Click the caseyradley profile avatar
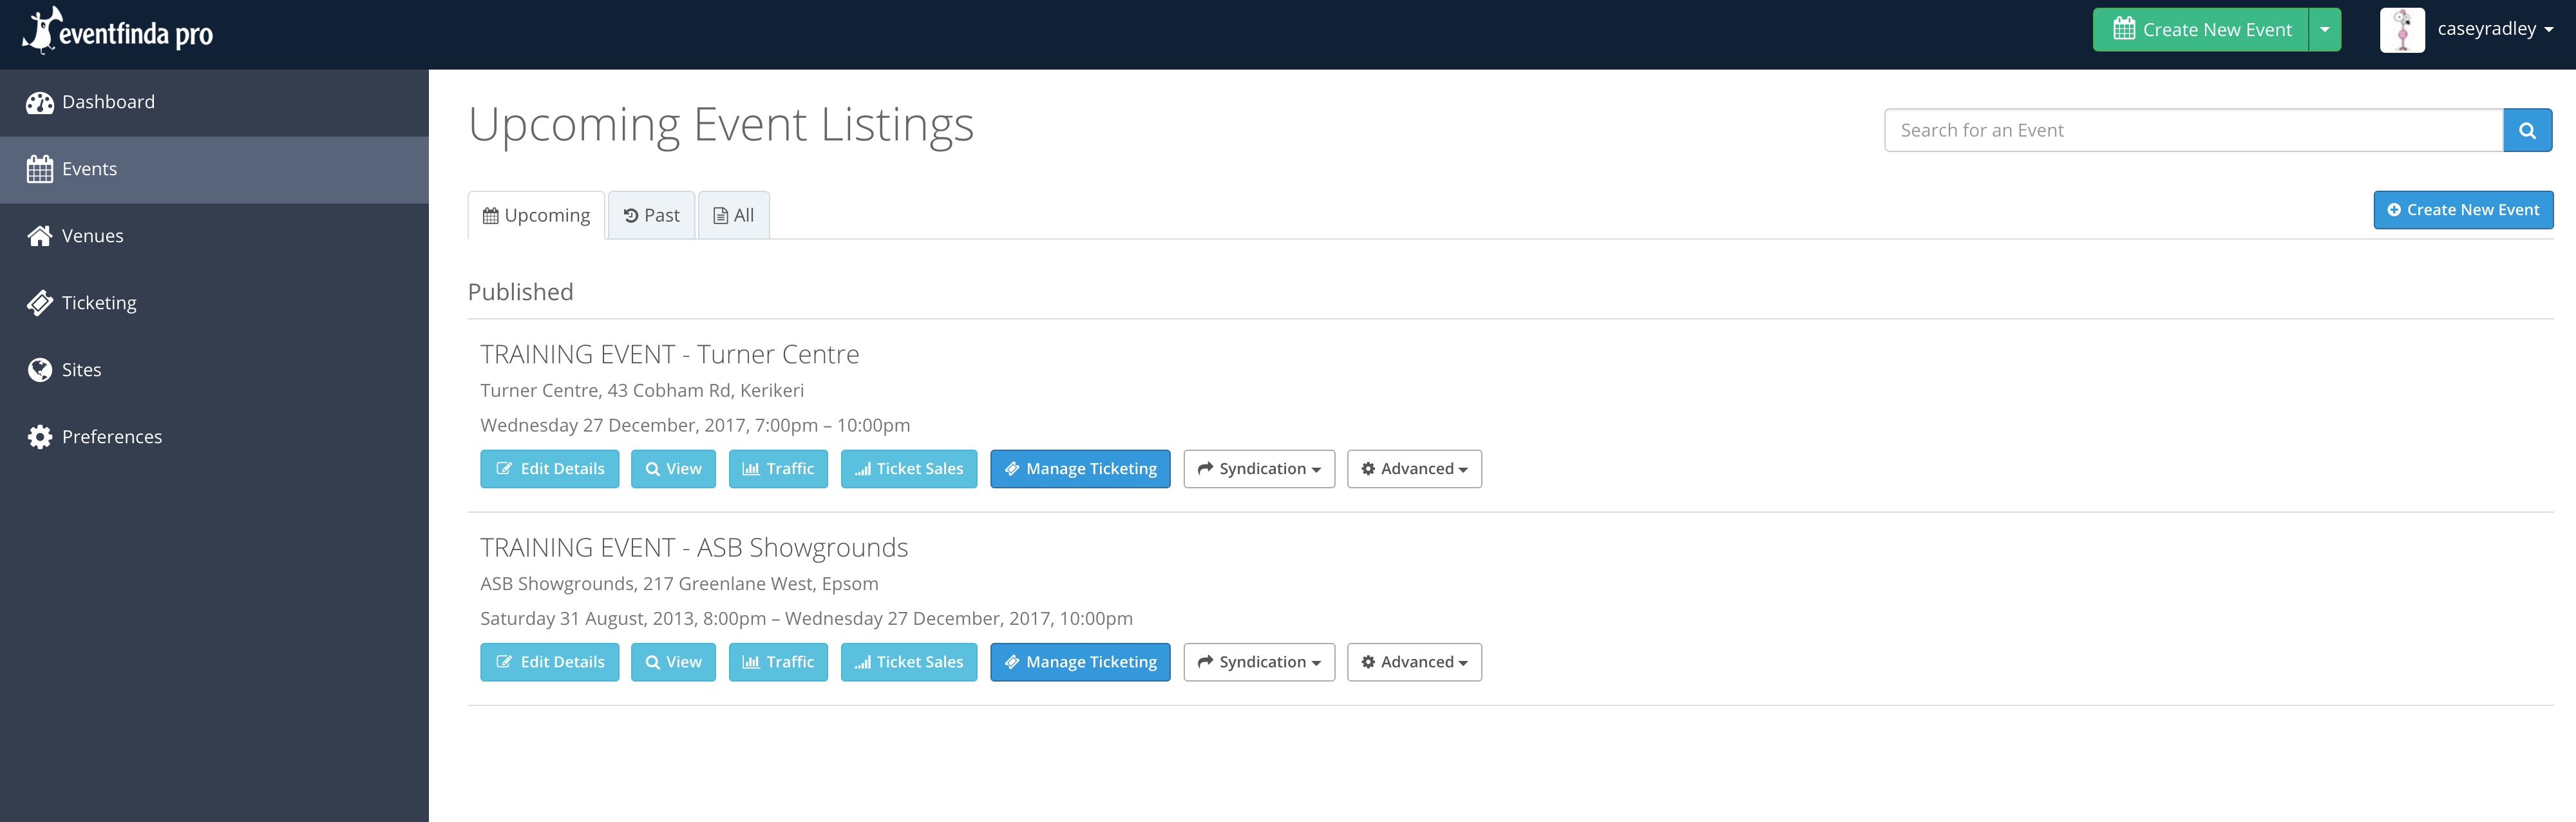 tap(2402, 30)
